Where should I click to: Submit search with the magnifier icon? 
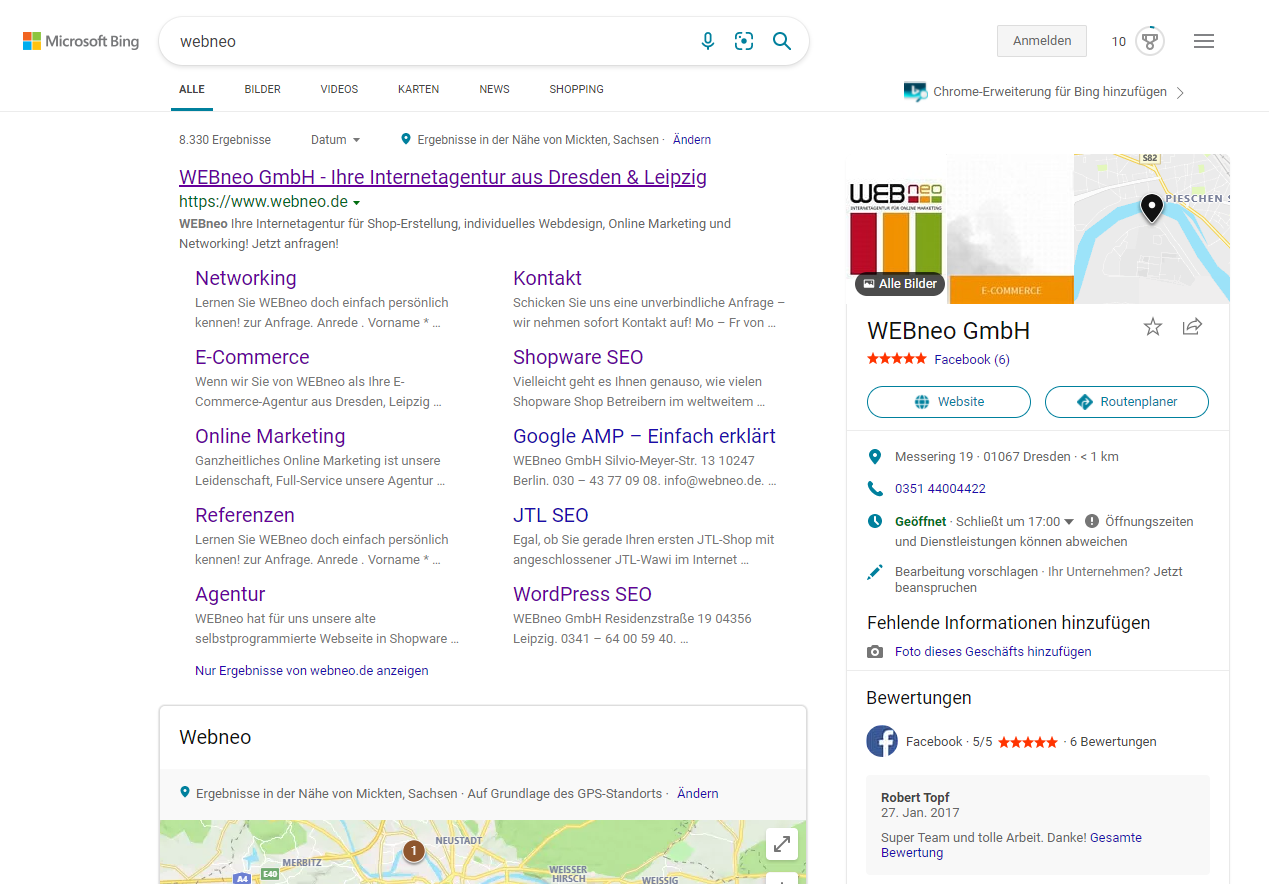(x=782, y=41)
